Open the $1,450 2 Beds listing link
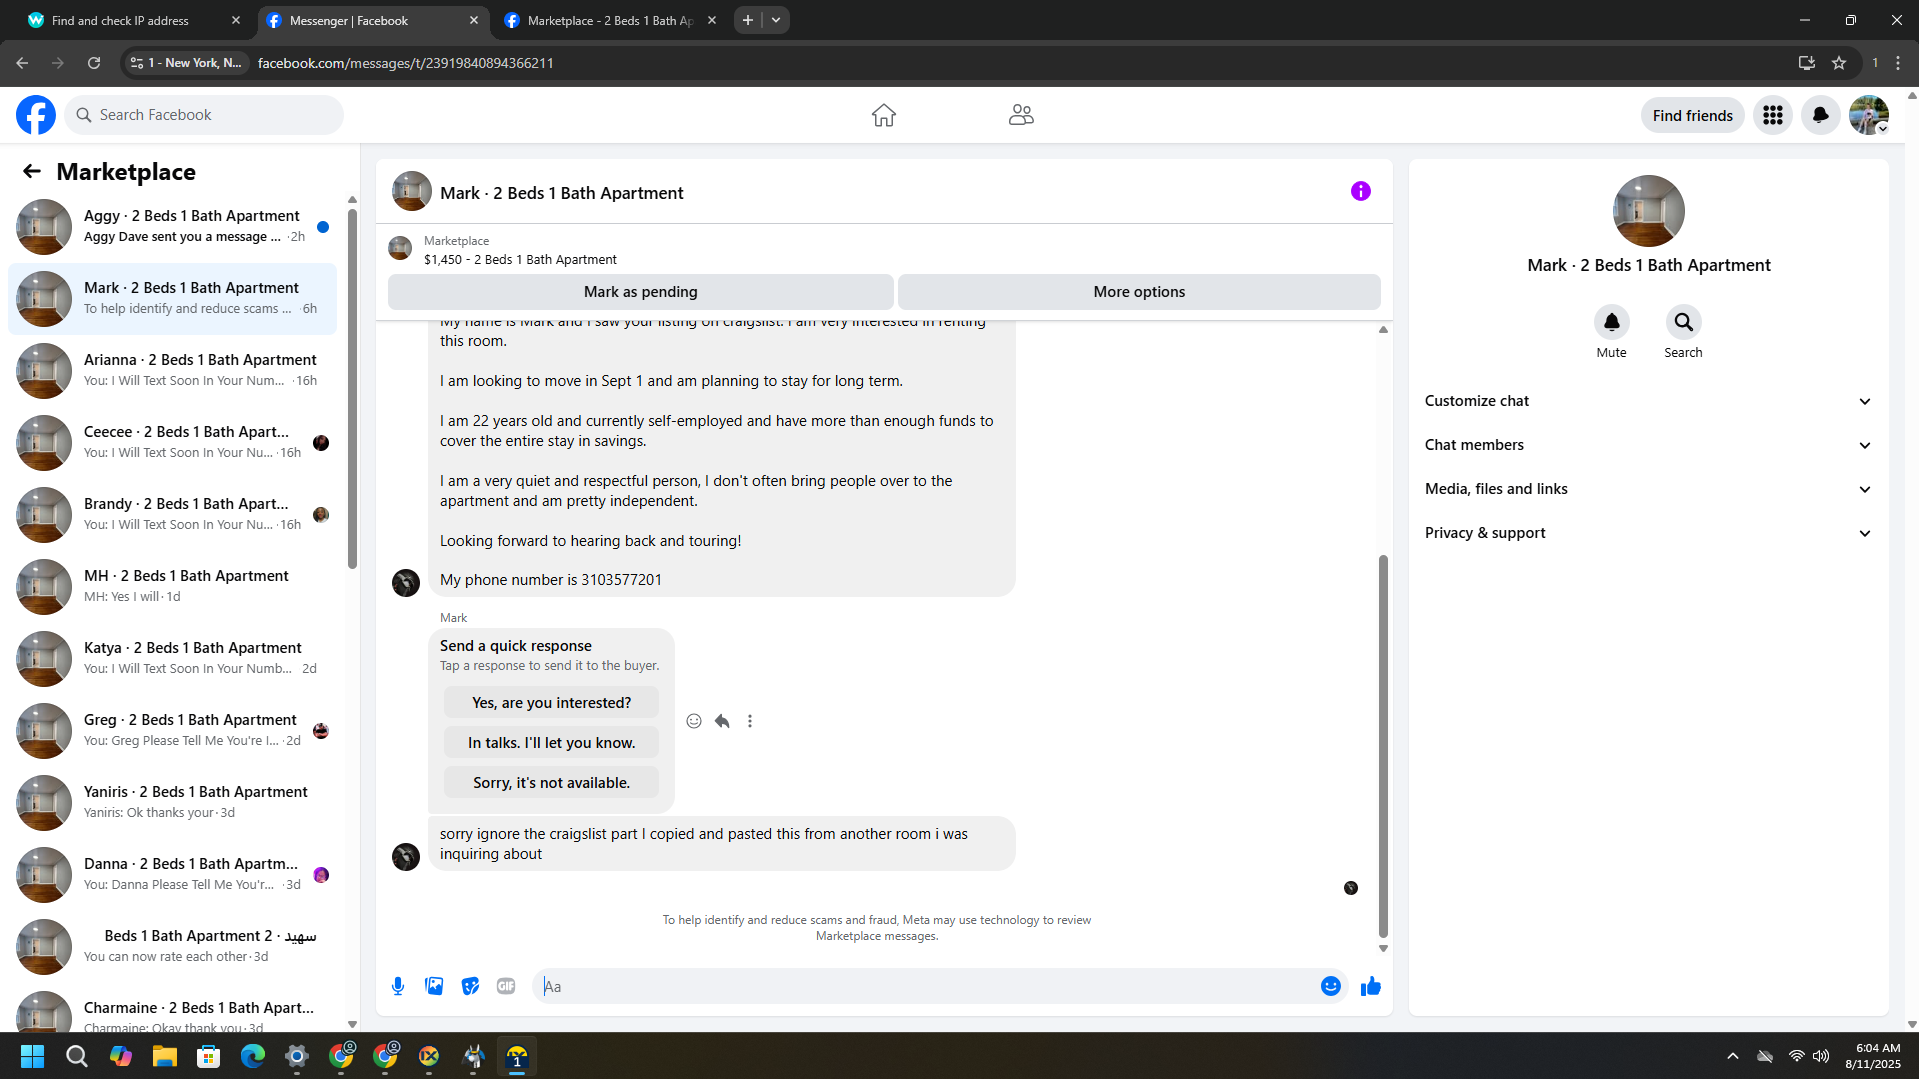 point(520,260)
